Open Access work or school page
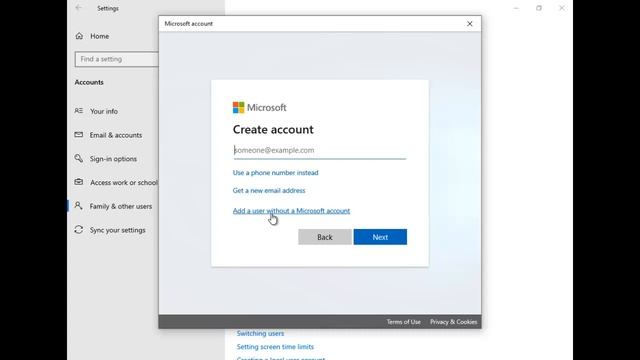 [x=124, y=182]
